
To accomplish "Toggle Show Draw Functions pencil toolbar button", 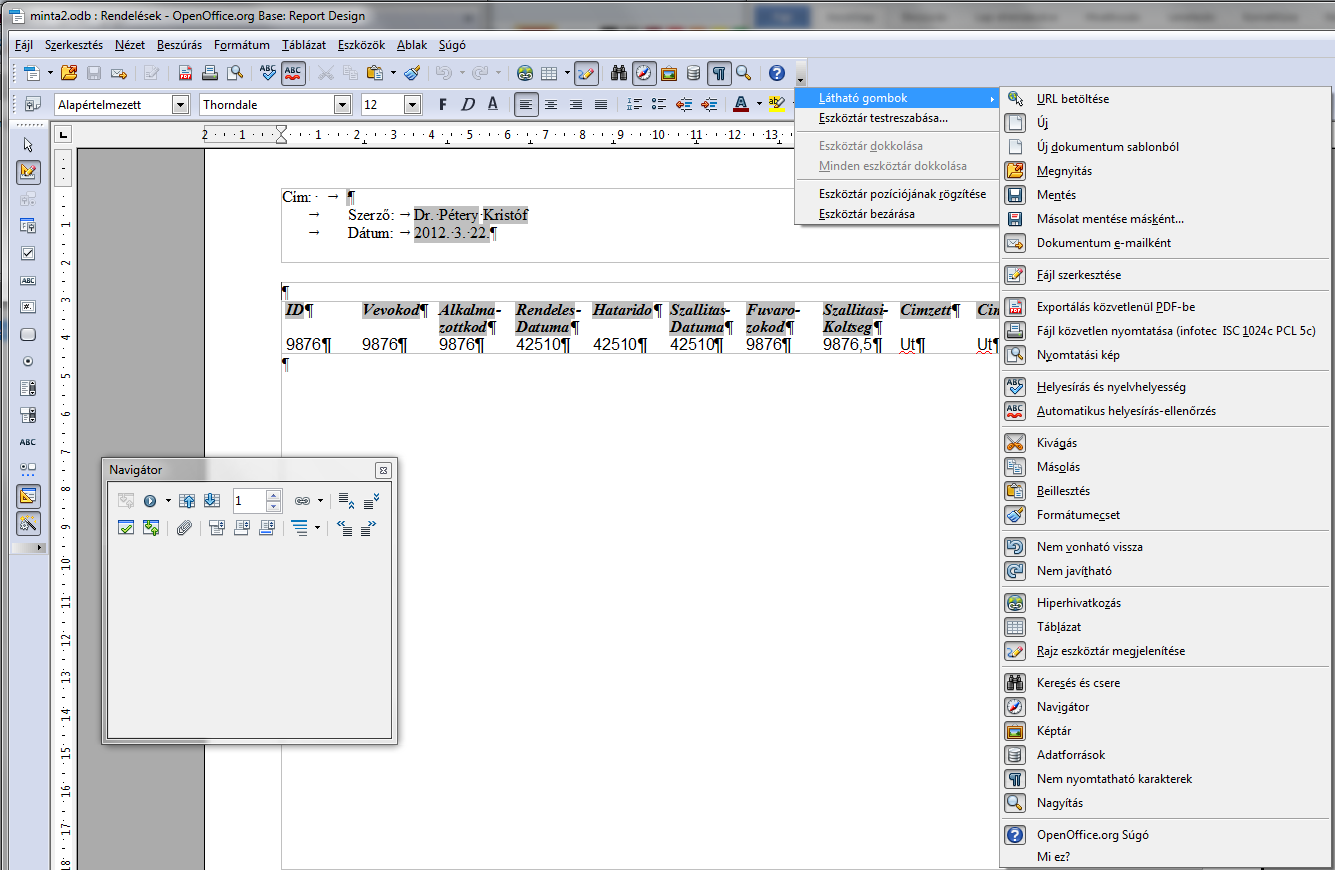I will (x=586, y=73).
